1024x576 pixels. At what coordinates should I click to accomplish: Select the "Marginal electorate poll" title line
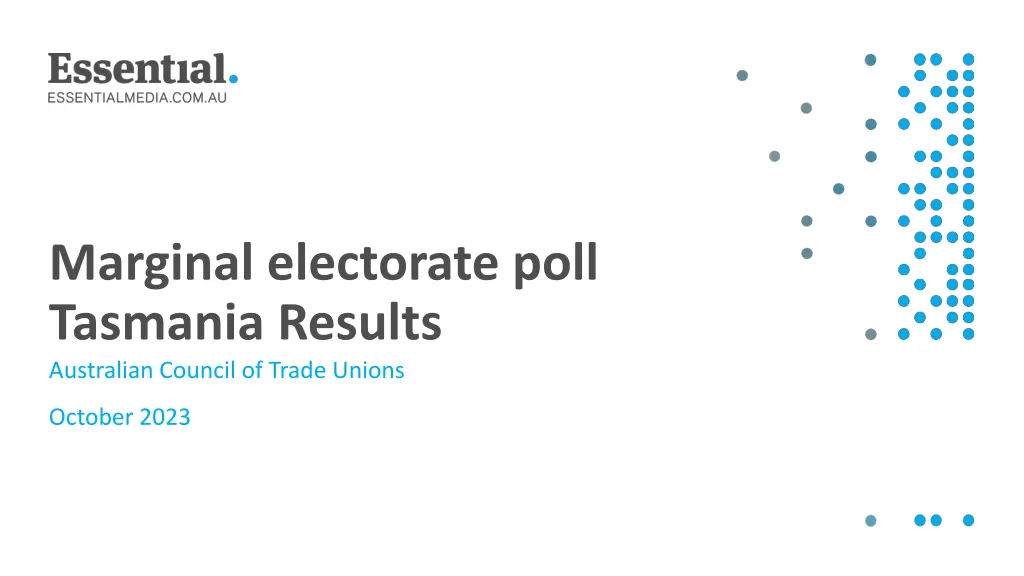[x=323, y=263]
